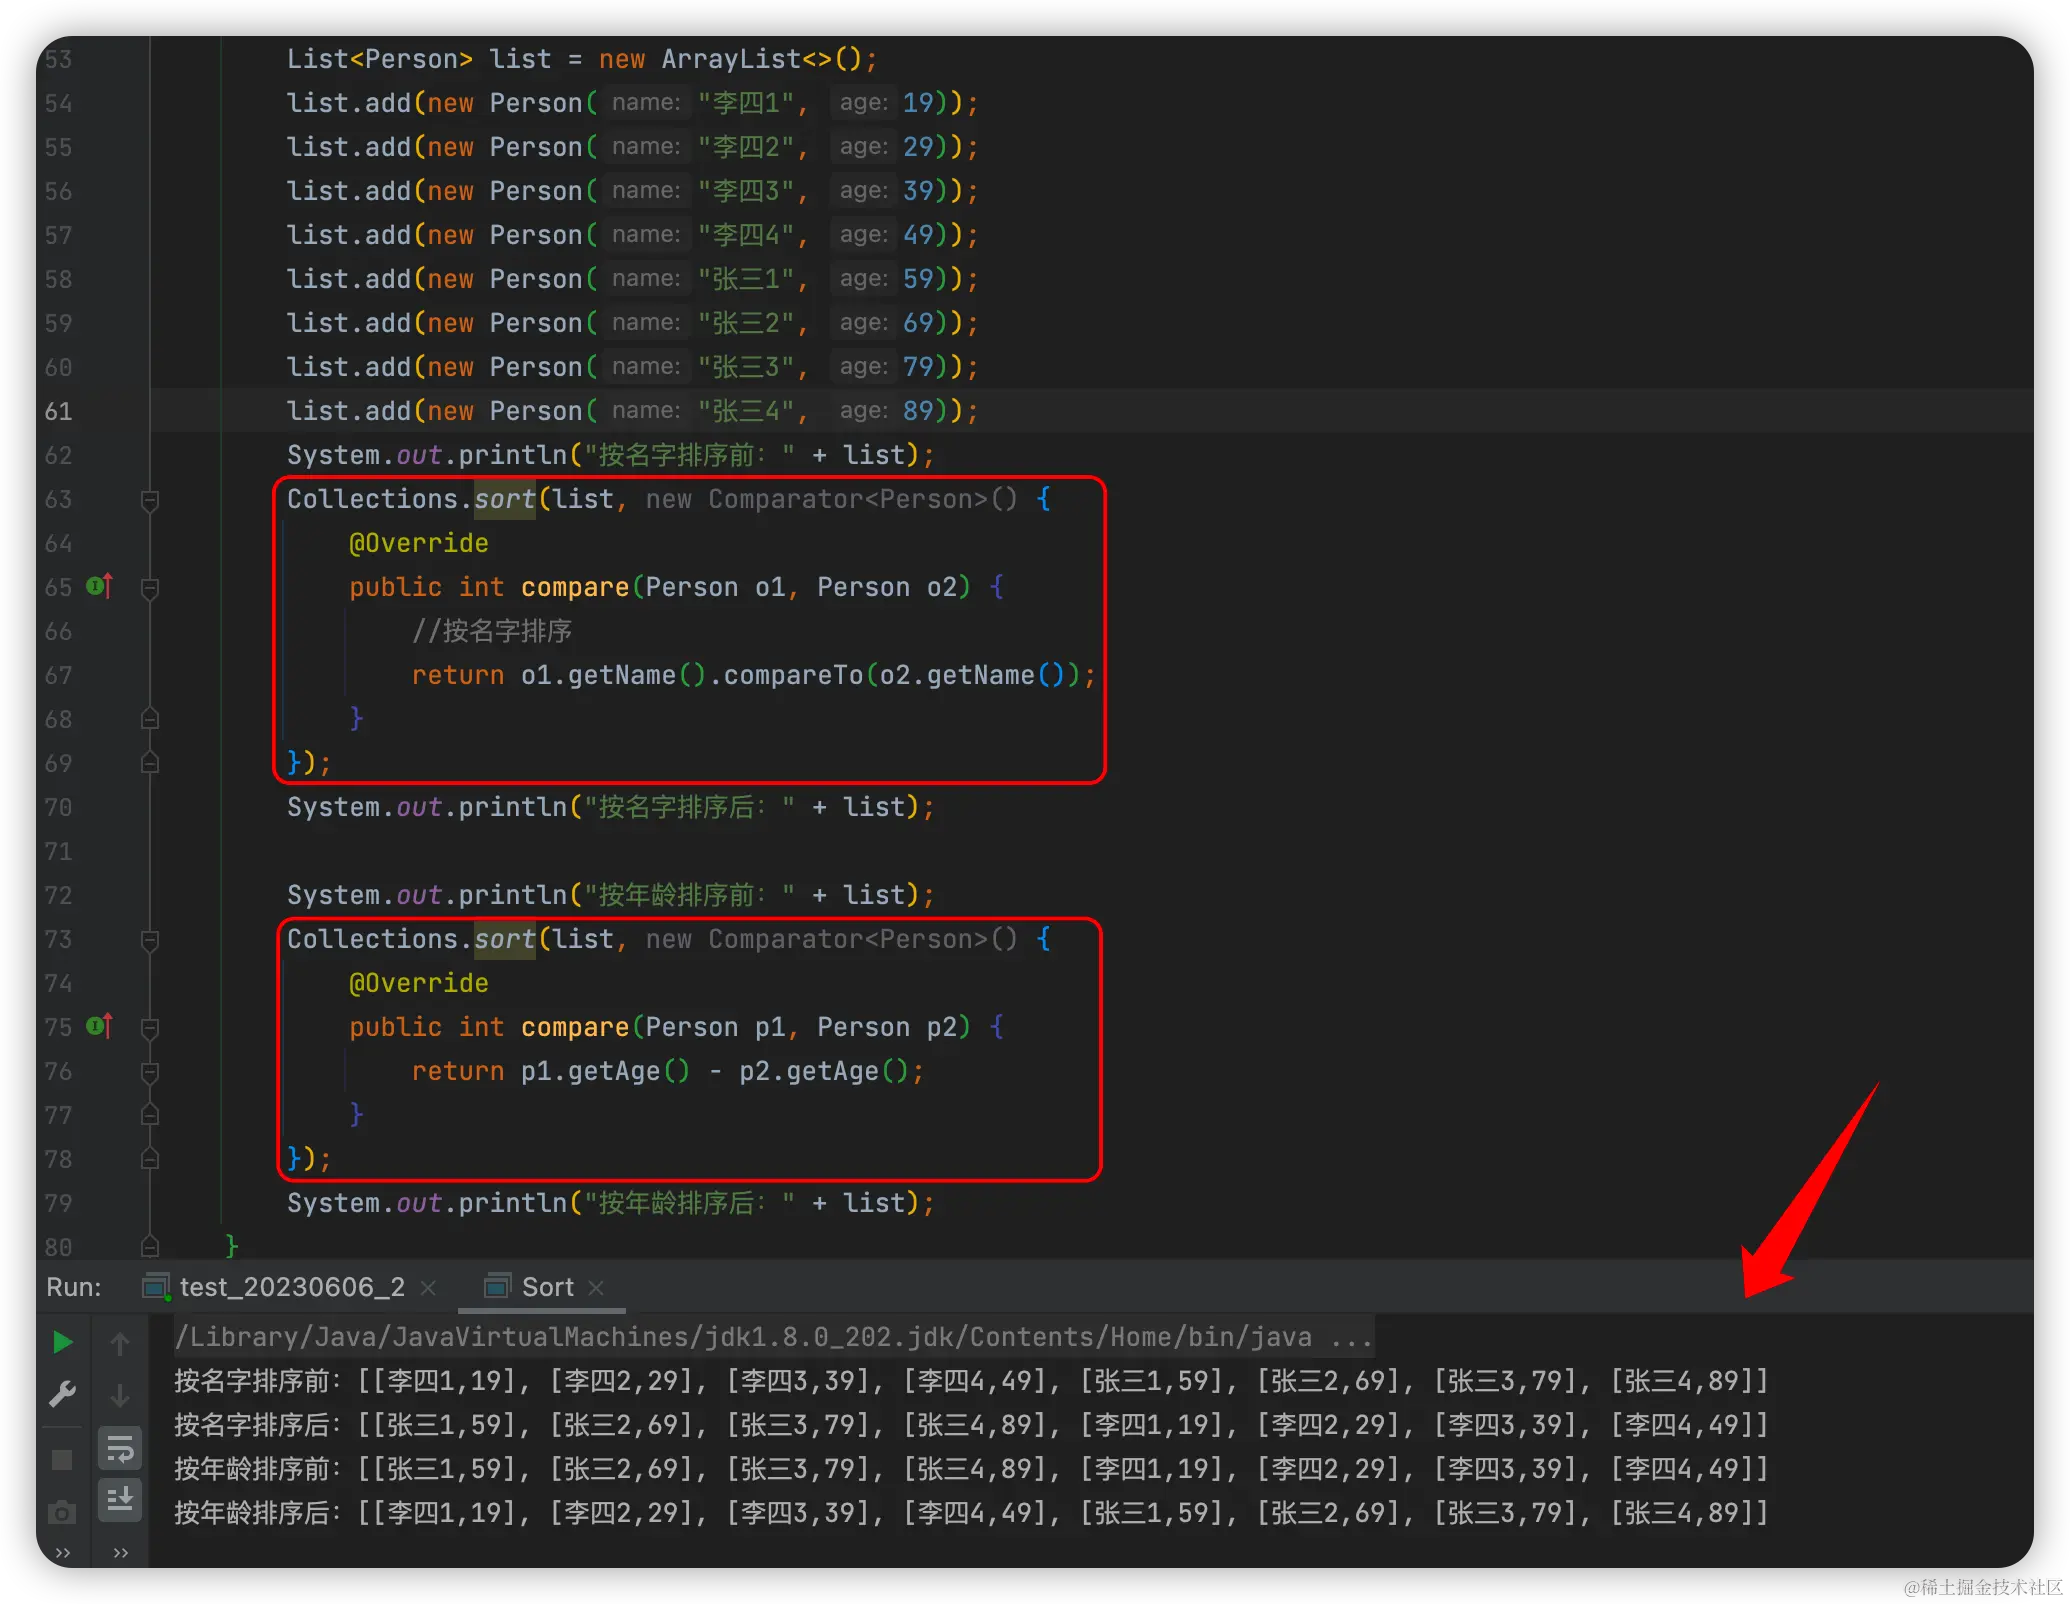Image resolution: width=2070 pixels, height=1604 pixels.
Task: Click the fold end marker at line 68
Action: (x=150, y=719)
